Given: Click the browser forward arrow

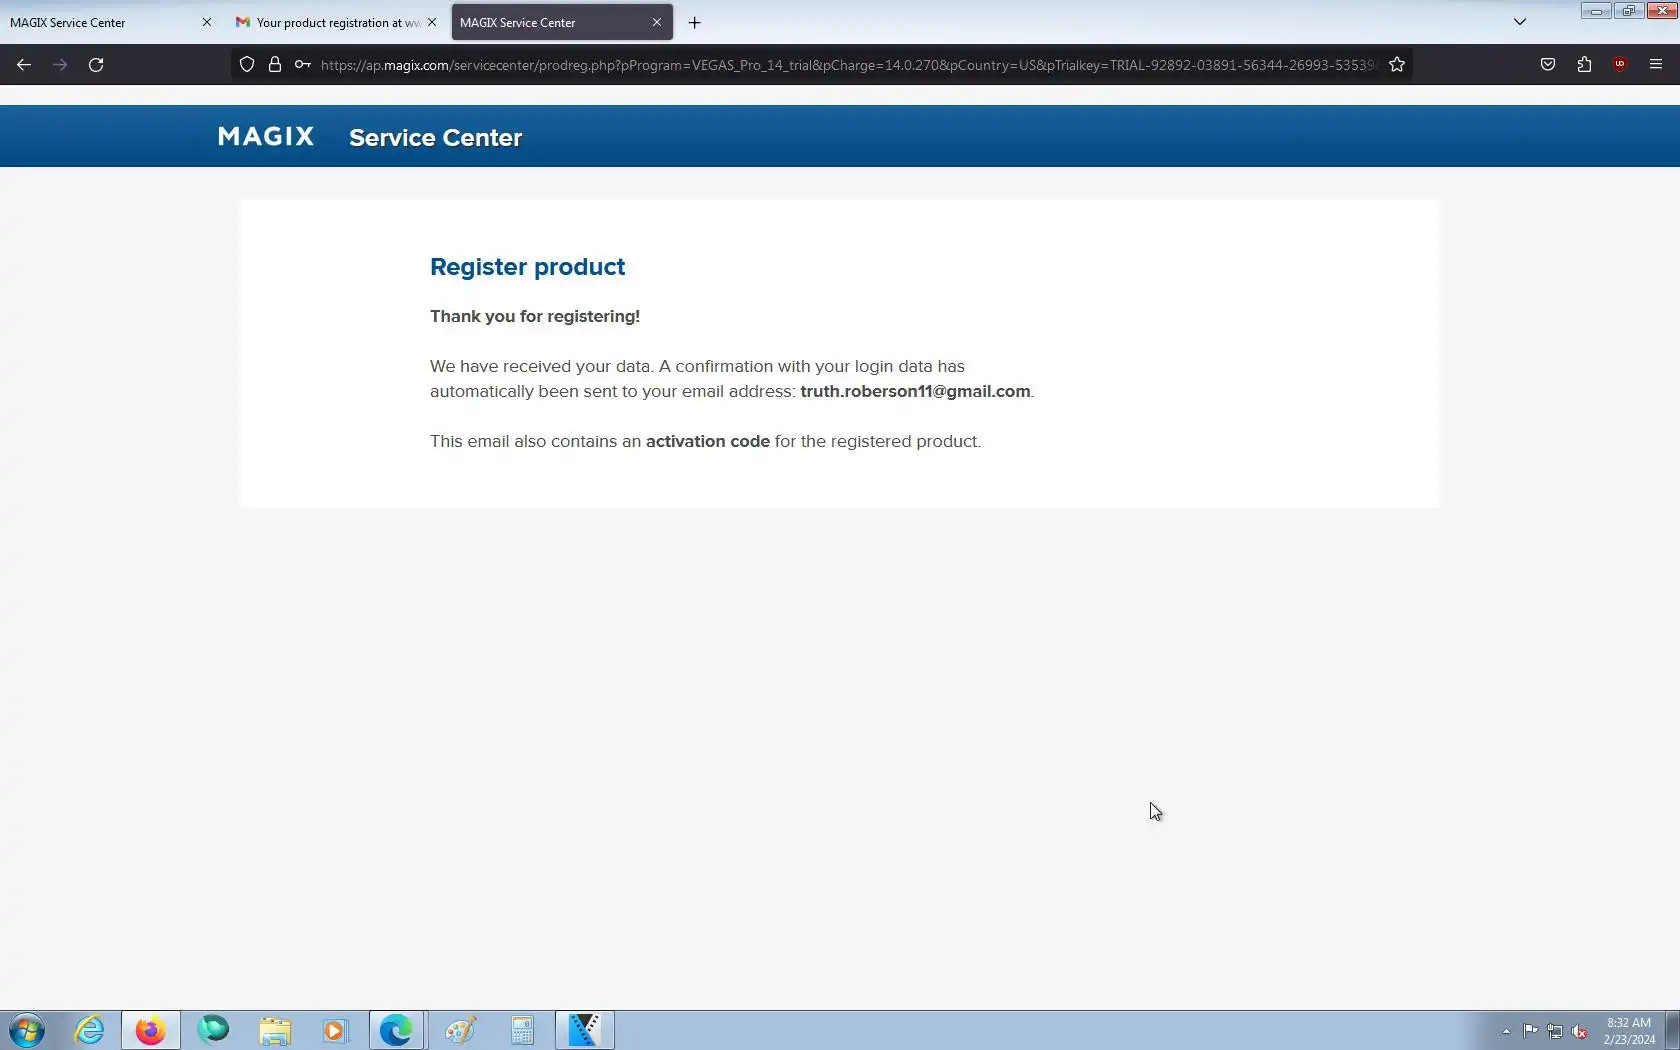Looking at the screenshot, I should pos(60,64).
